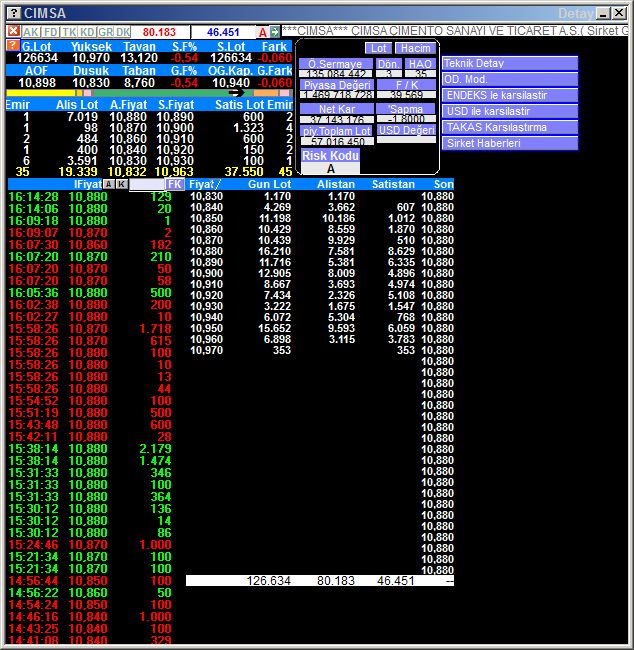Viewport: 634px width, 650px height.
Task: Select the 10,880 row showing 16.210 Gun Lot
Action: (x=322, y=251)
